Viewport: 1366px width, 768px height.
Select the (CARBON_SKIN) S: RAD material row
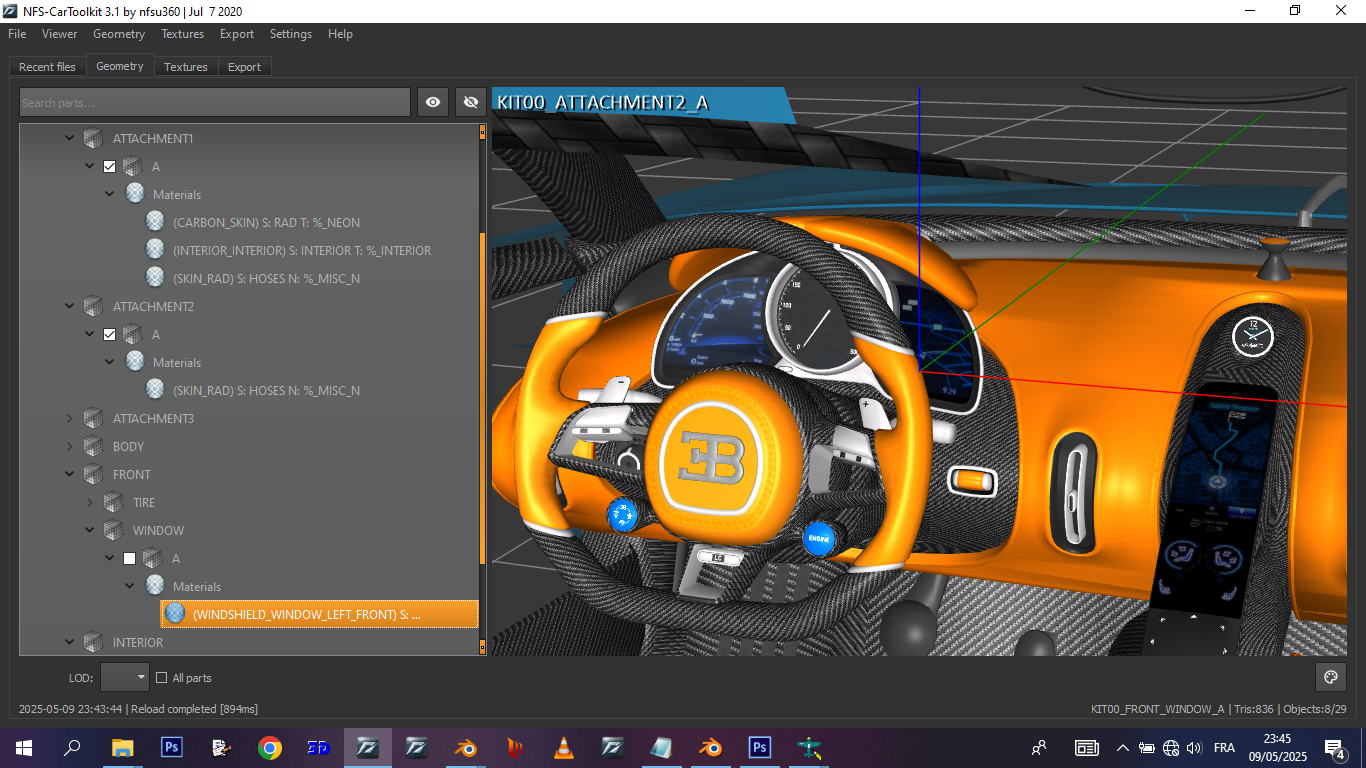tap(266, 222)
